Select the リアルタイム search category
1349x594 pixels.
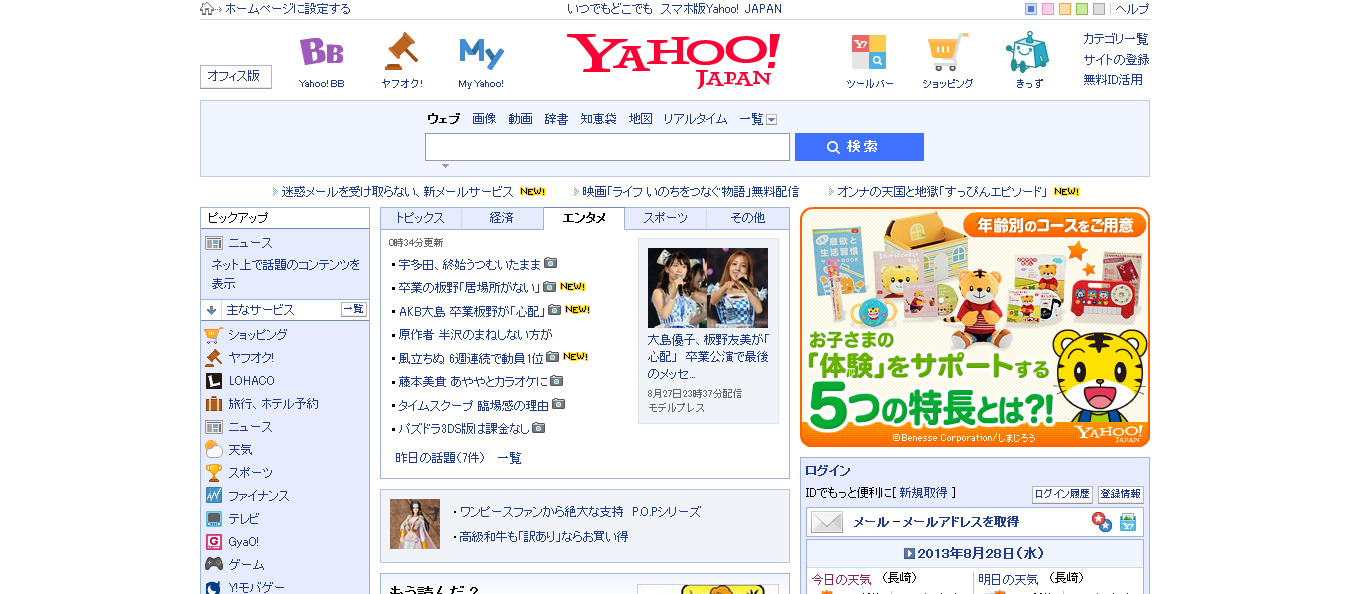[695, 119]
